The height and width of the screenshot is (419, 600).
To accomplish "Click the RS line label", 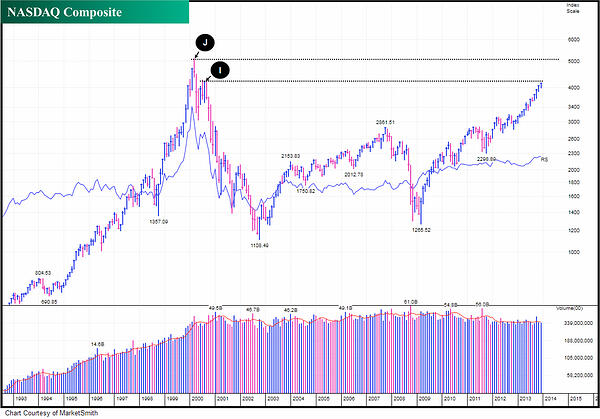I will [x=545, y=160].
